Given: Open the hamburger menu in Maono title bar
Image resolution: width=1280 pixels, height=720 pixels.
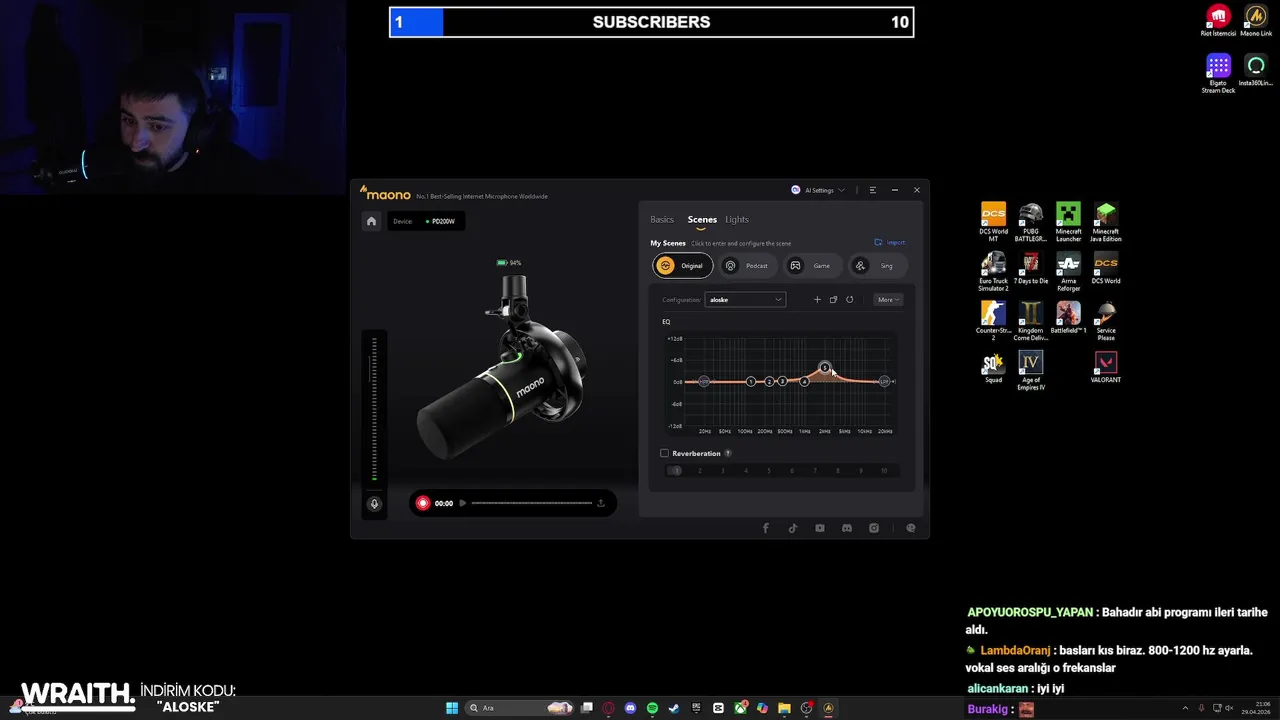Looking at the screenshot, I should pyautogui.click(x=872, y=190).
